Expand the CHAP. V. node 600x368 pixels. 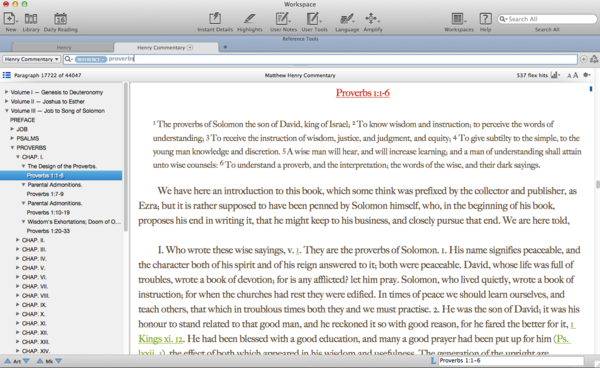[18, 268]
